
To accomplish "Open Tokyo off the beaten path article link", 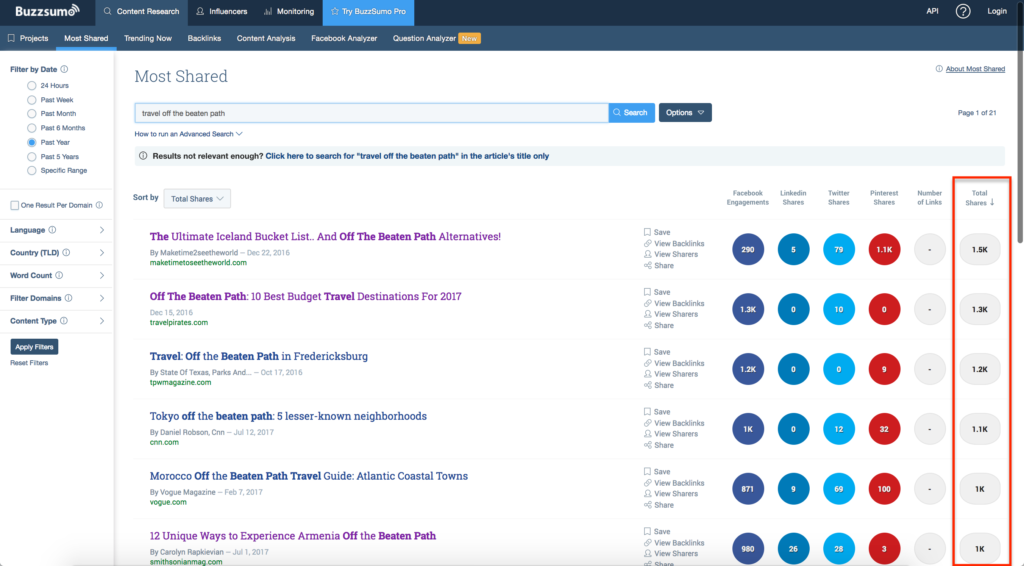I will 288,416.
